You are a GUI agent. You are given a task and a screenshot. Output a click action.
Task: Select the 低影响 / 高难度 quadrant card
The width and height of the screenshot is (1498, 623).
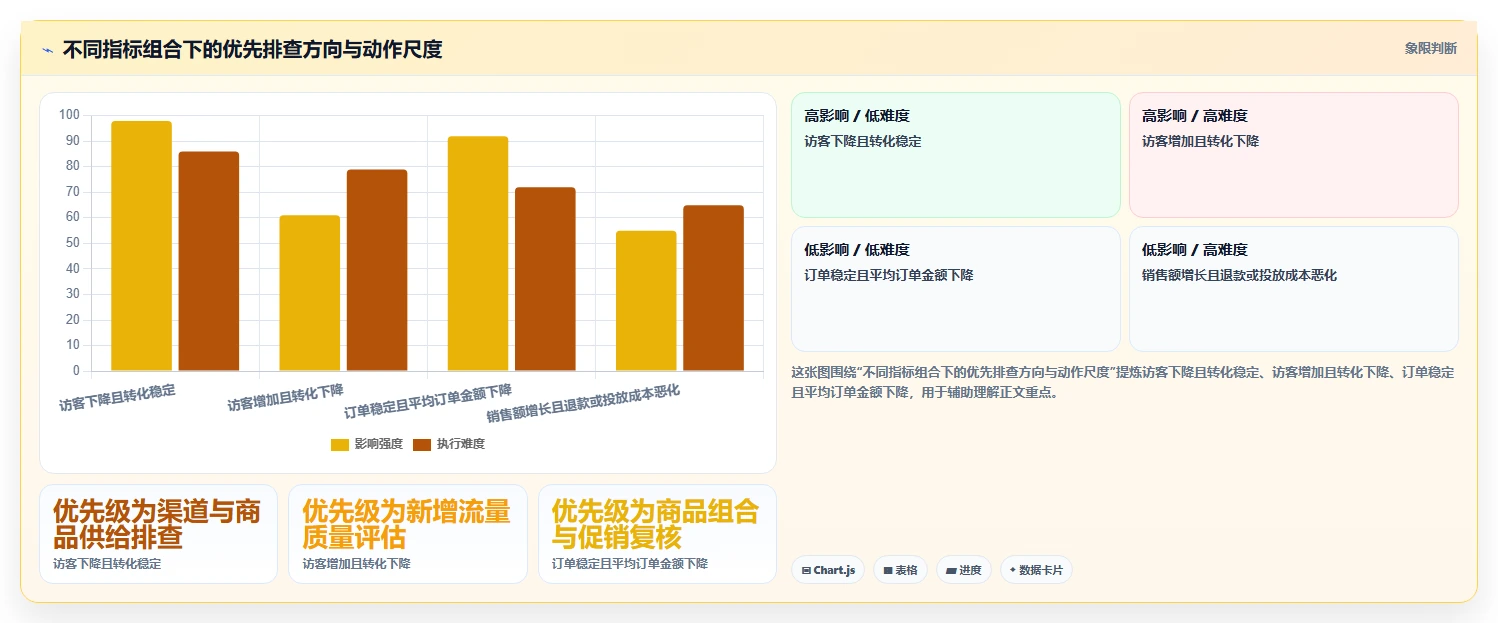click(x=1294, y=289)
